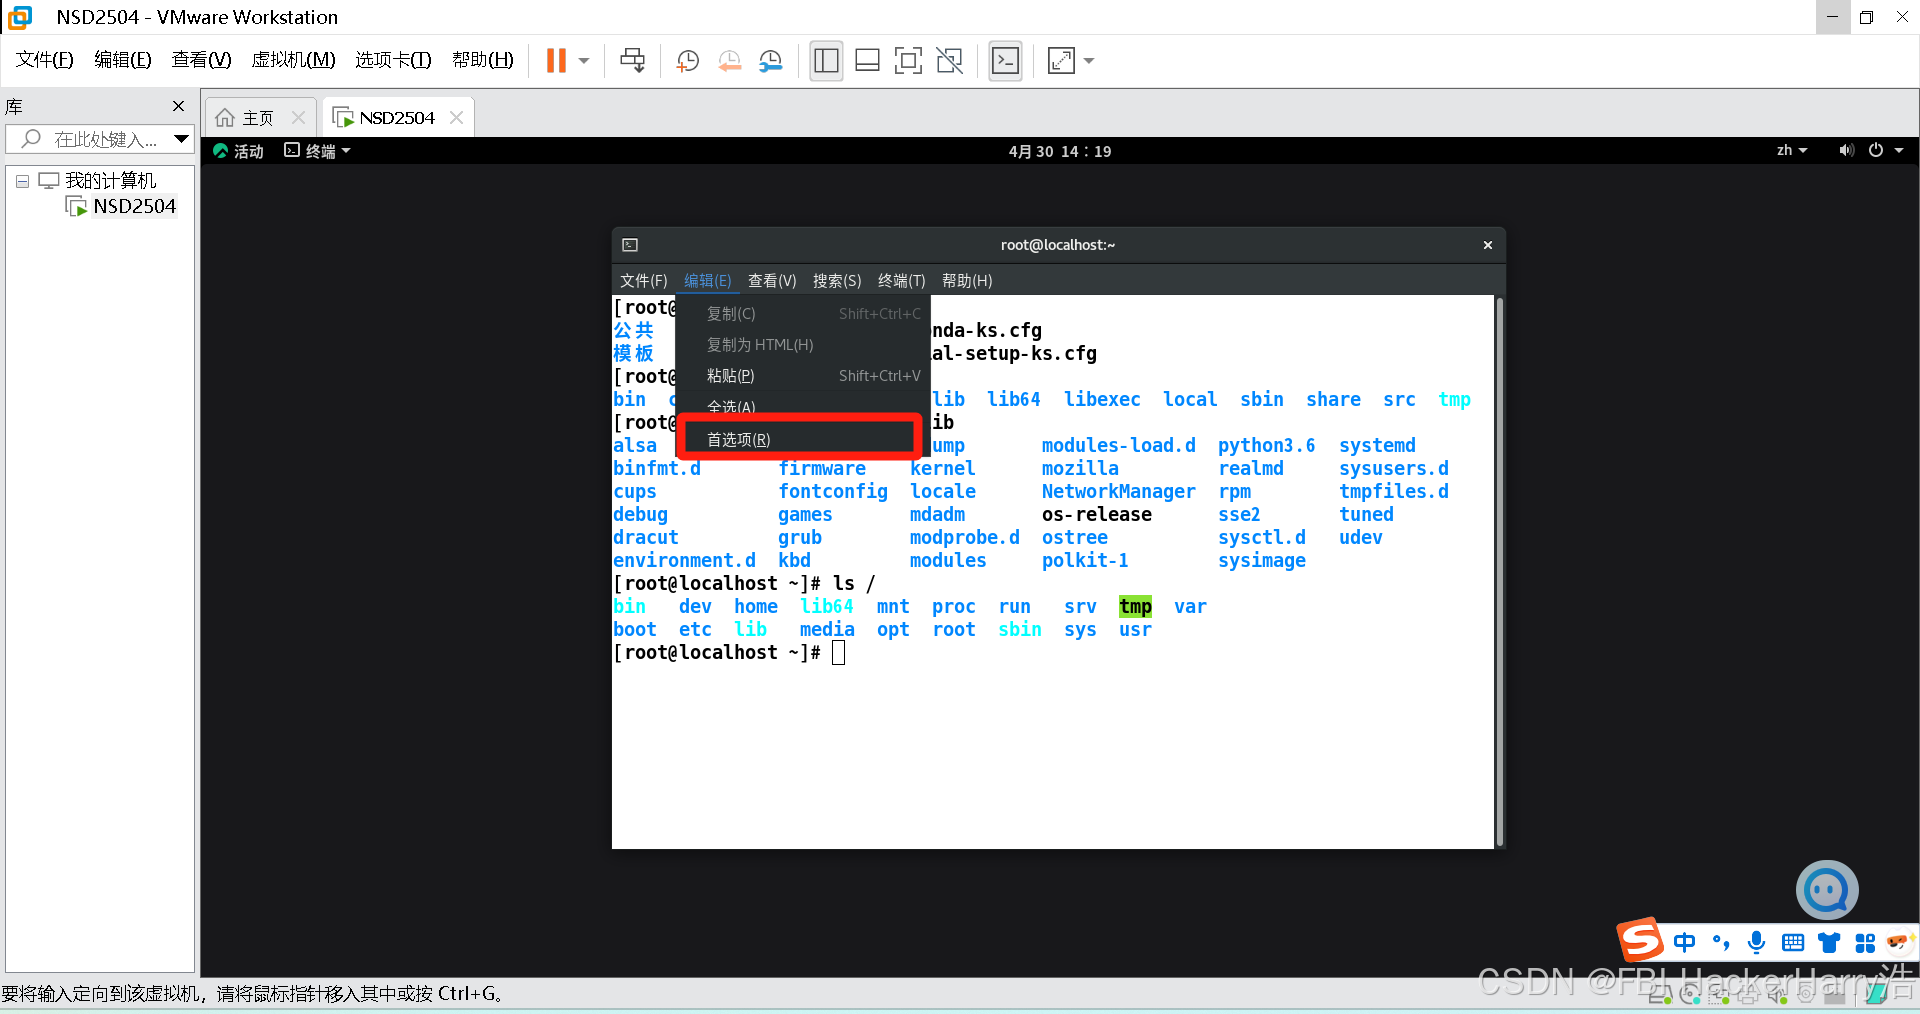
Task: Click the NetworkManager entry in terminal listing
Action: (x=1118, y=492)
